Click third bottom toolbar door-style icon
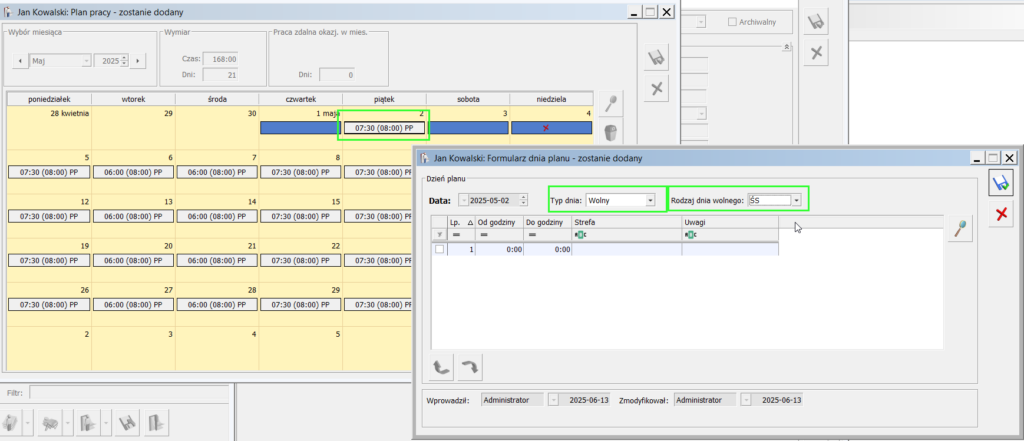1024x441 pixels. tap(88, 423)
